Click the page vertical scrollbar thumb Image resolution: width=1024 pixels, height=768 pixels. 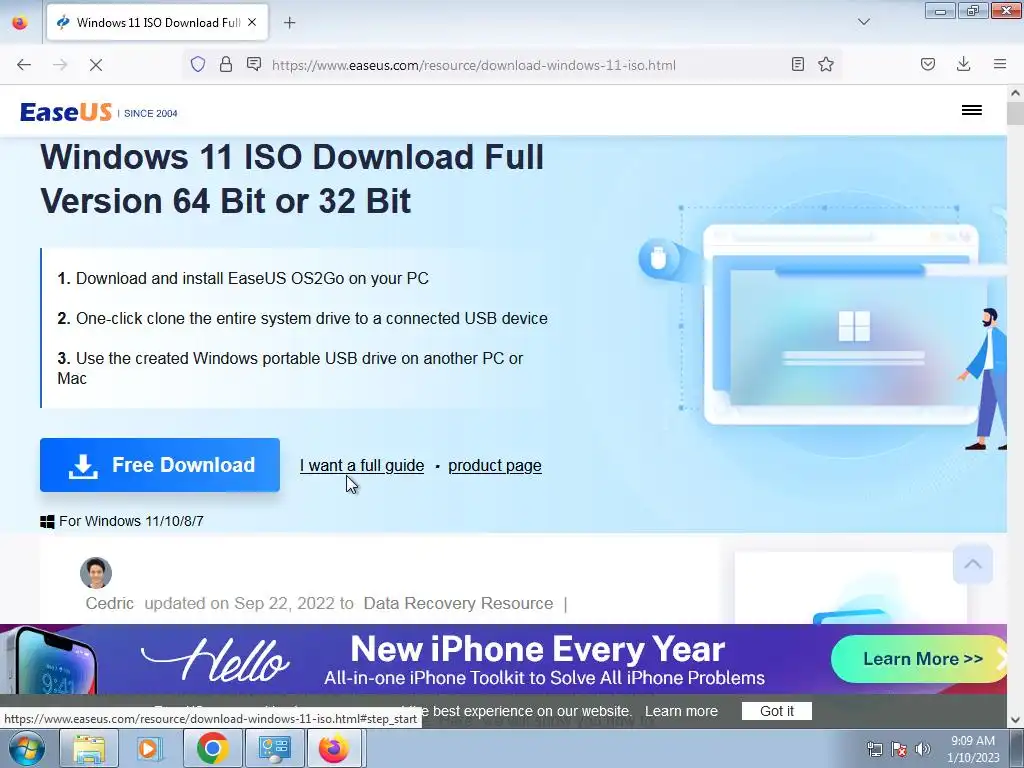1016,112
